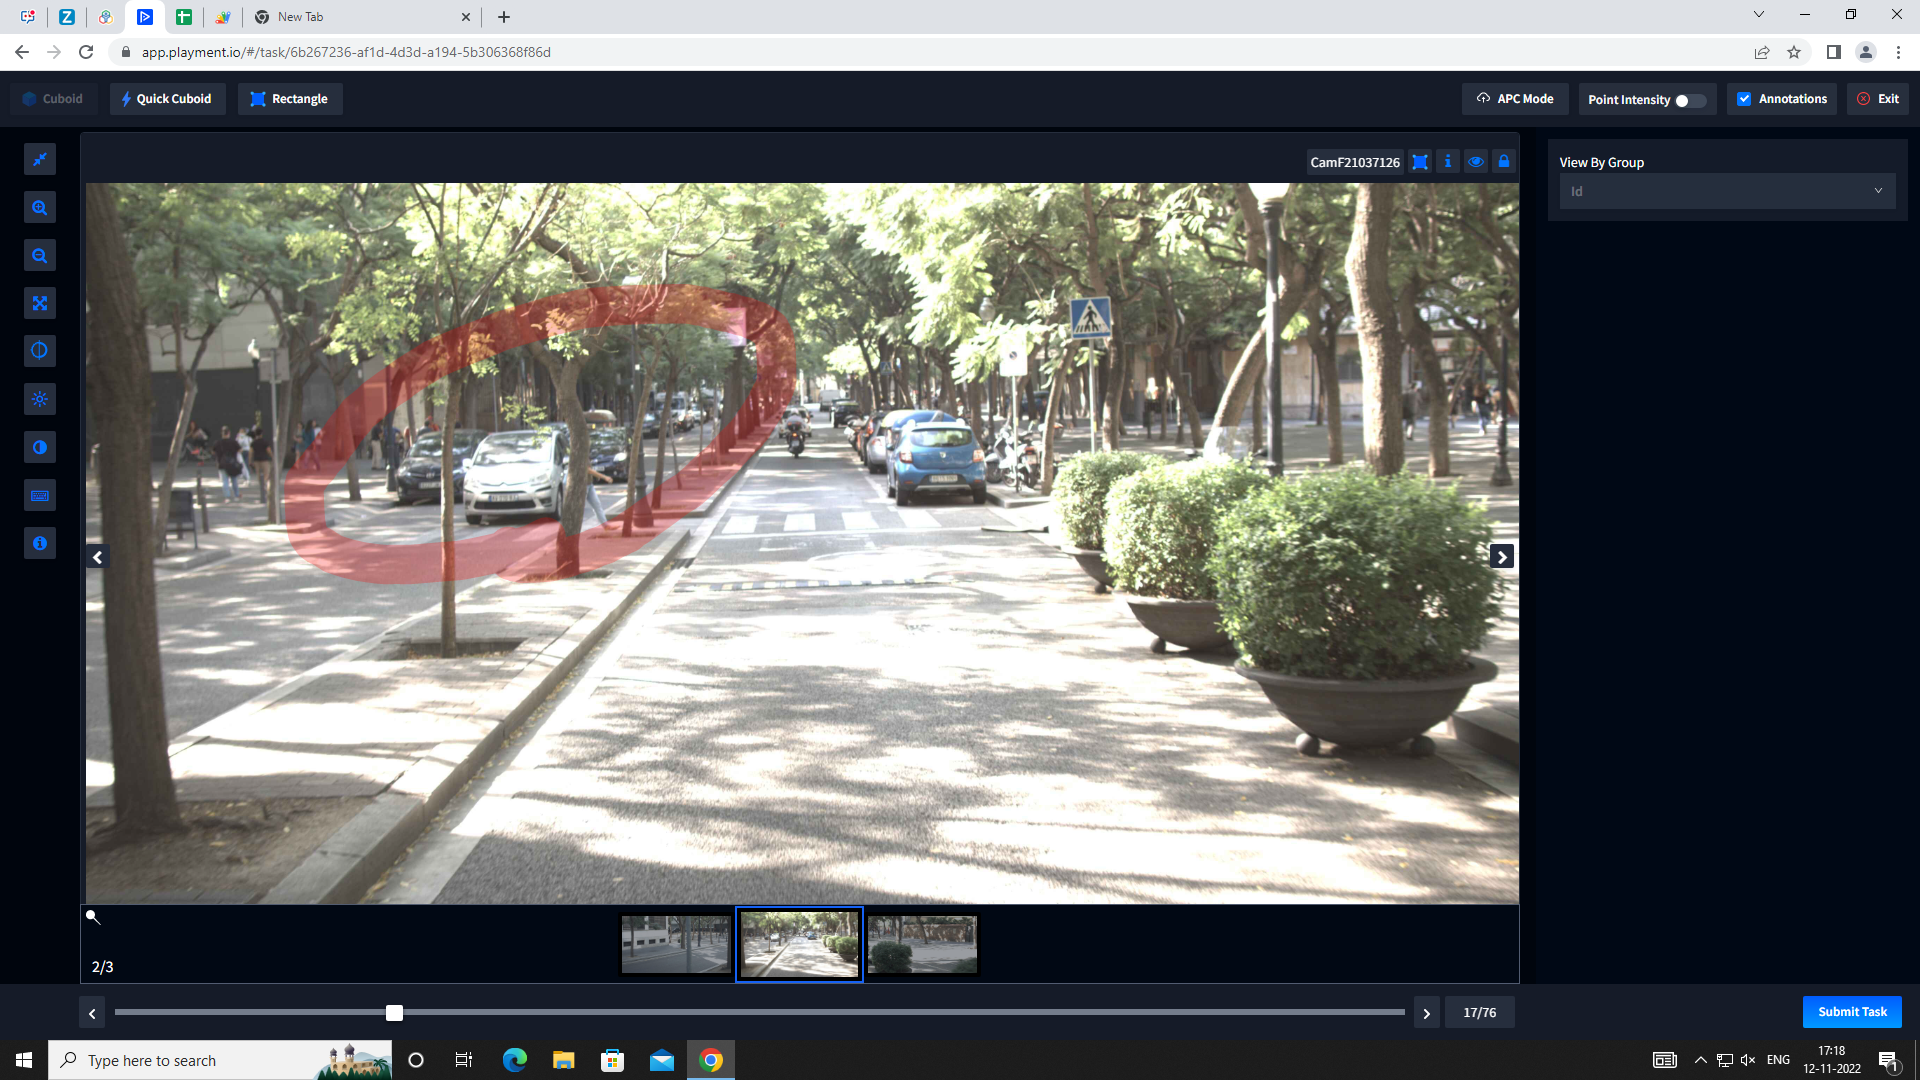Toggle the Point Intensity switch
1920x1080 pixels.
point(1690,100)
